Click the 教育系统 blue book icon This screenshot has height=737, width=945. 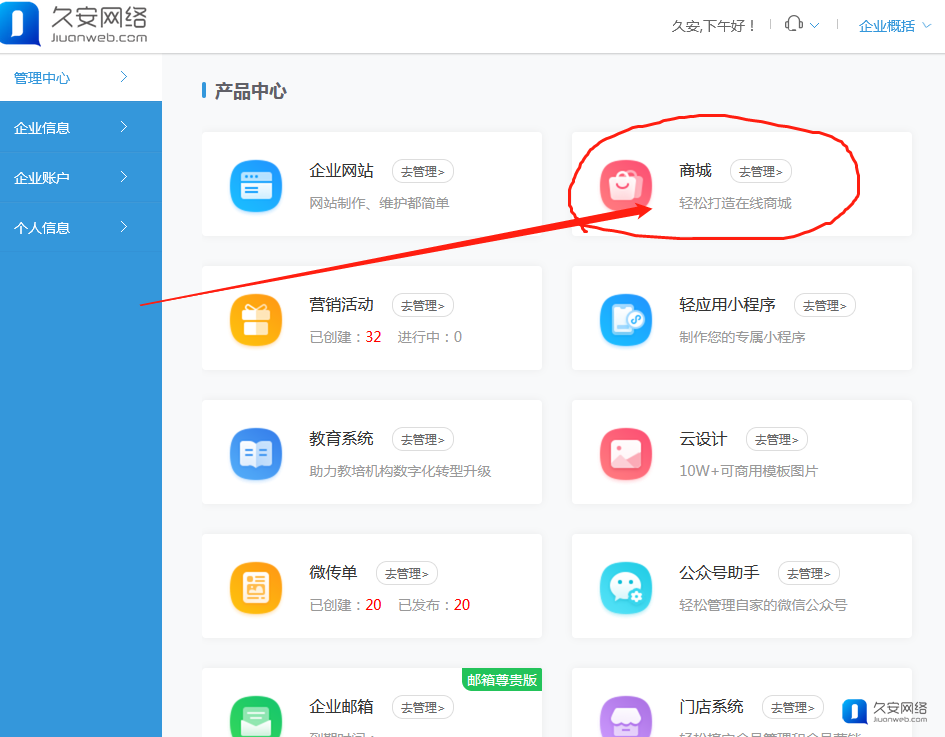pyautogui.click(x=256, y=454)
